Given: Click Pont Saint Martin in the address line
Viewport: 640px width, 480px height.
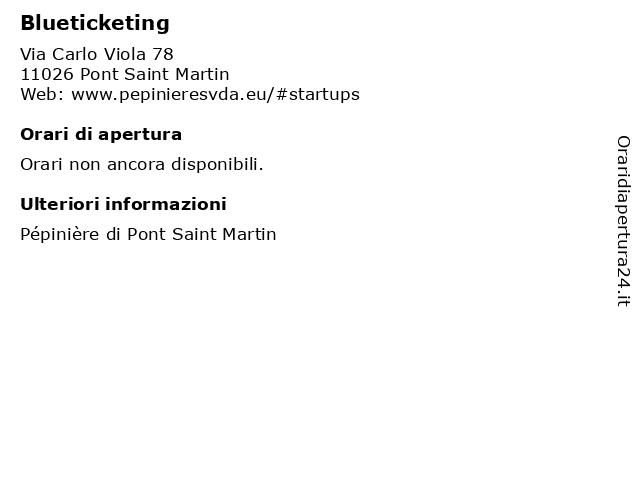Looking at the screenshot, I should coord(155,74).
